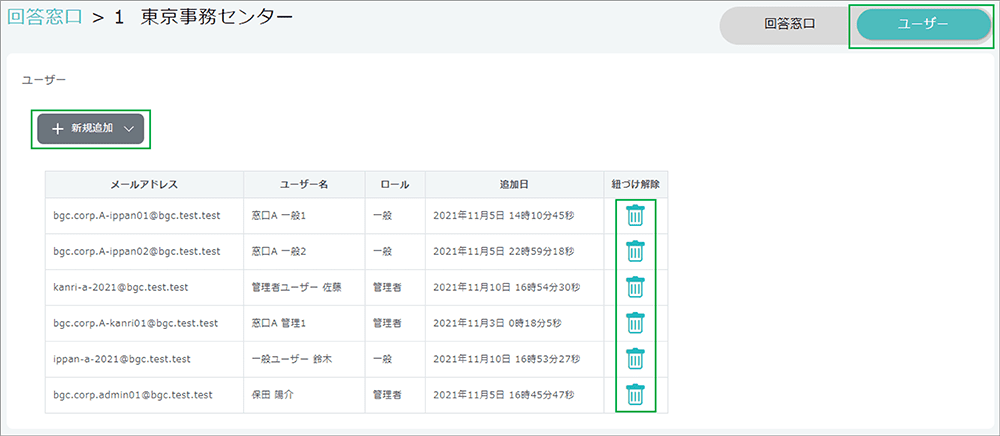Click trash icon for bgc.corp.A-ippan01 user
The width and height of the screenshot is (1000, 436).
(x=635, y=215)
